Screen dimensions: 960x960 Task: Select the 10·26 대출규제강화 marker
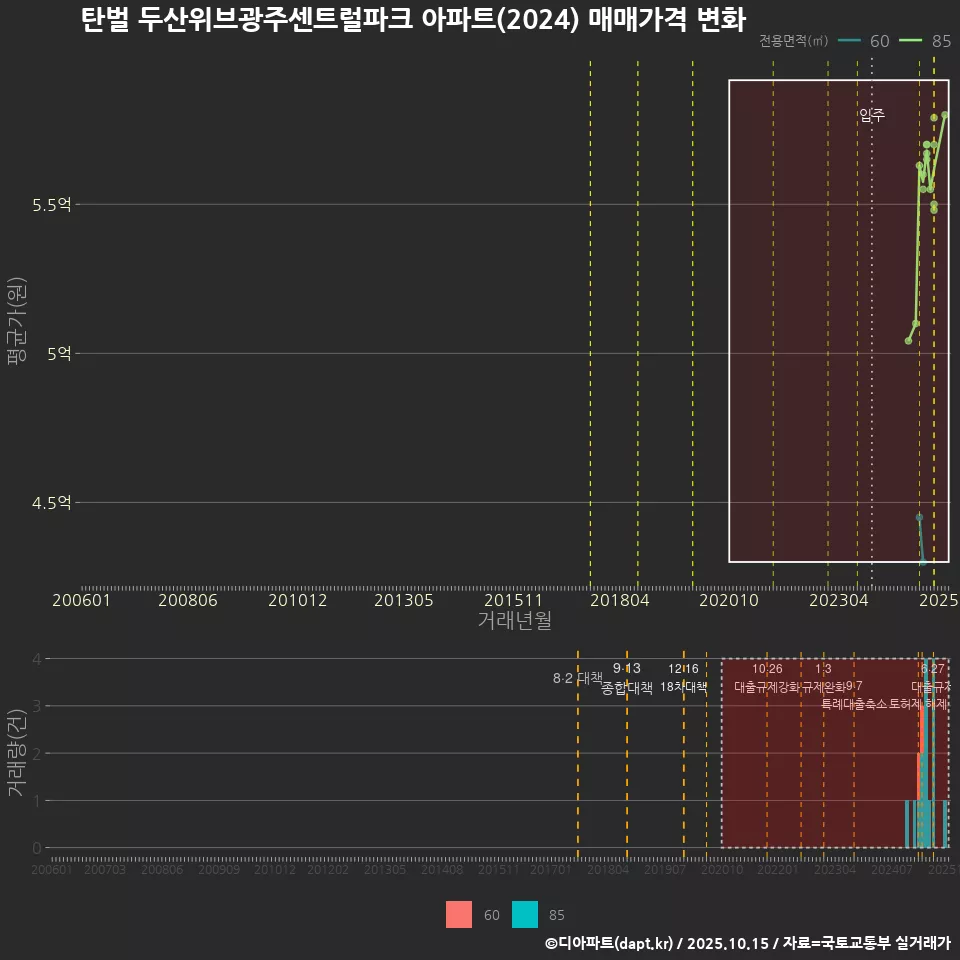coord(765,677)
